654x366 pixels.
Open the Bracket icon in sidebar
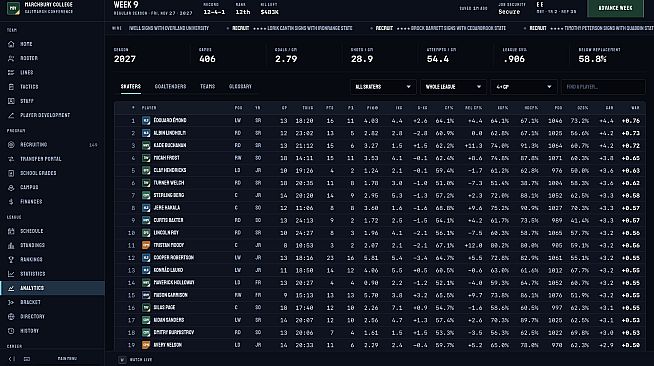(x=11, y=302)
